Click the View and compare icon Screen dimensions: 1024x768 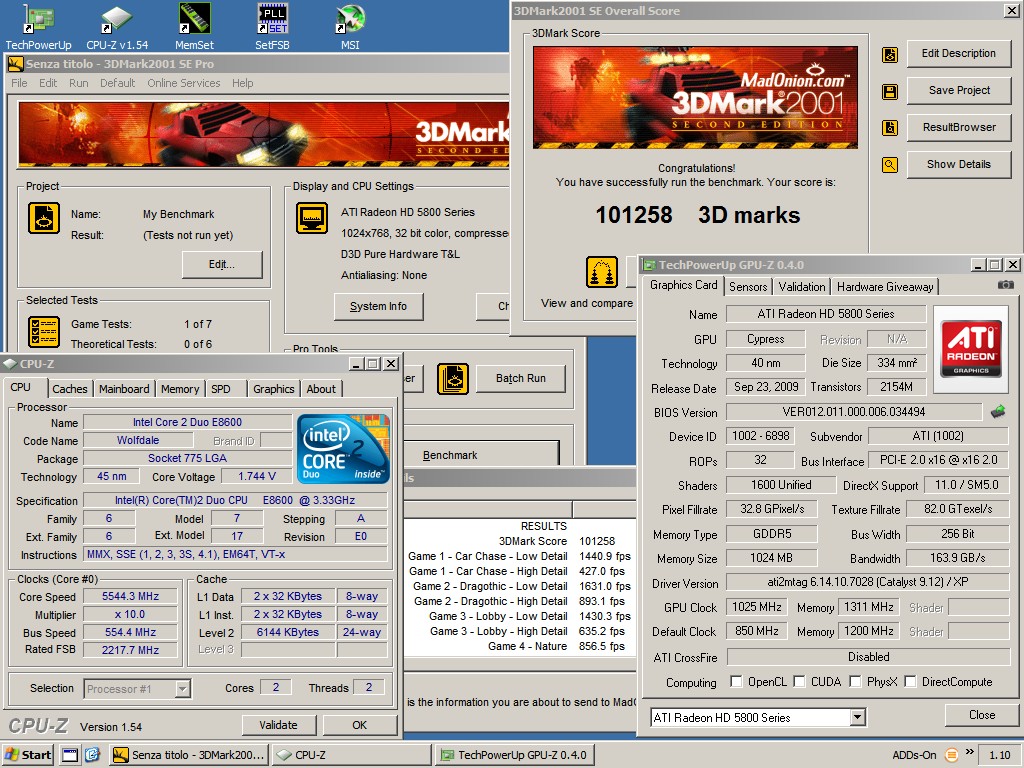point(601,272)
